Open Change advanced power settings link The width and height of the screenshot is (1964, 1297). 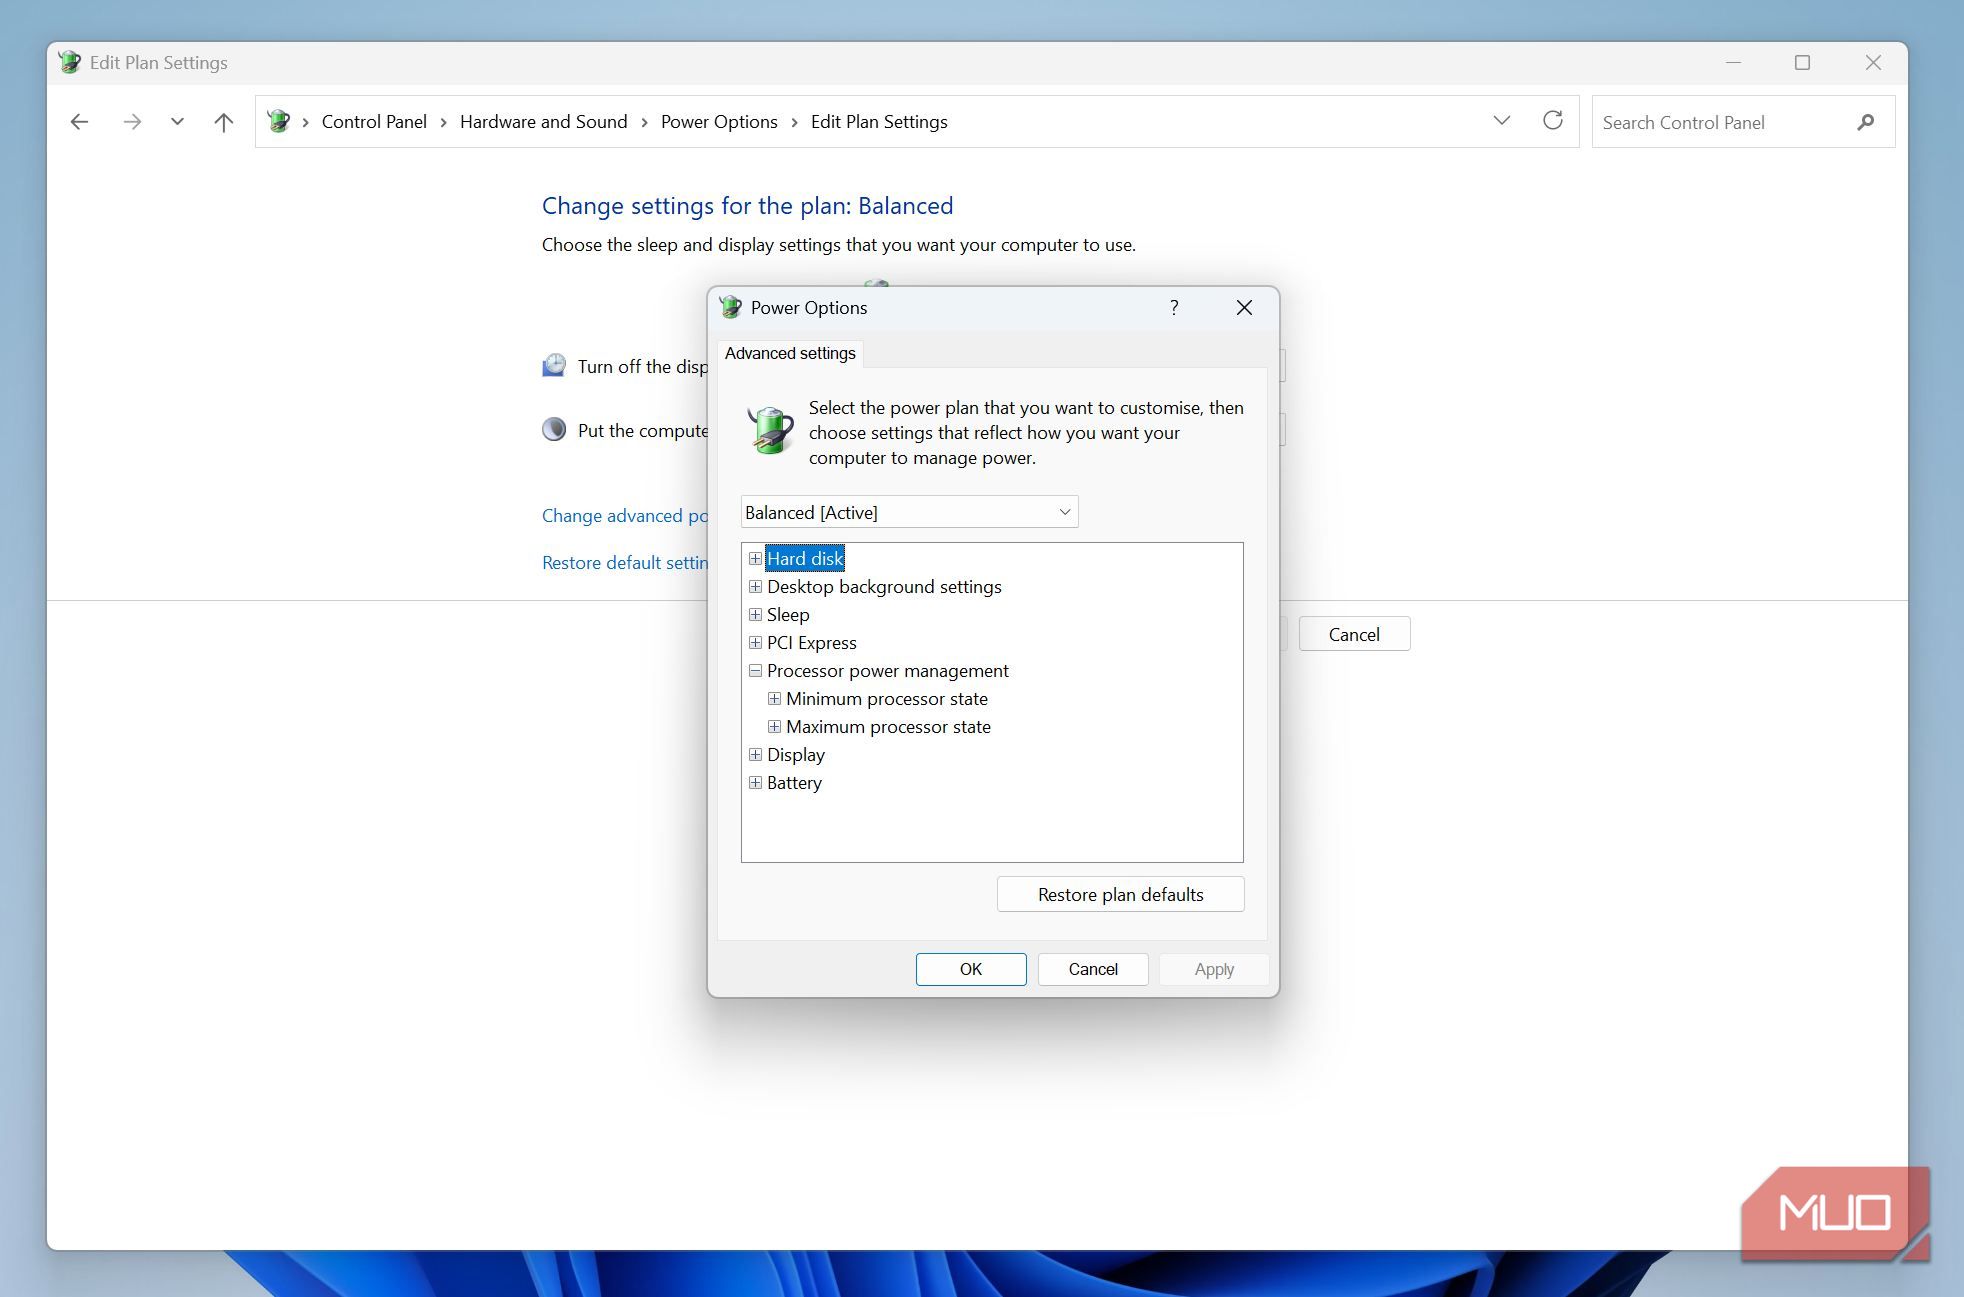click(625, 516)
